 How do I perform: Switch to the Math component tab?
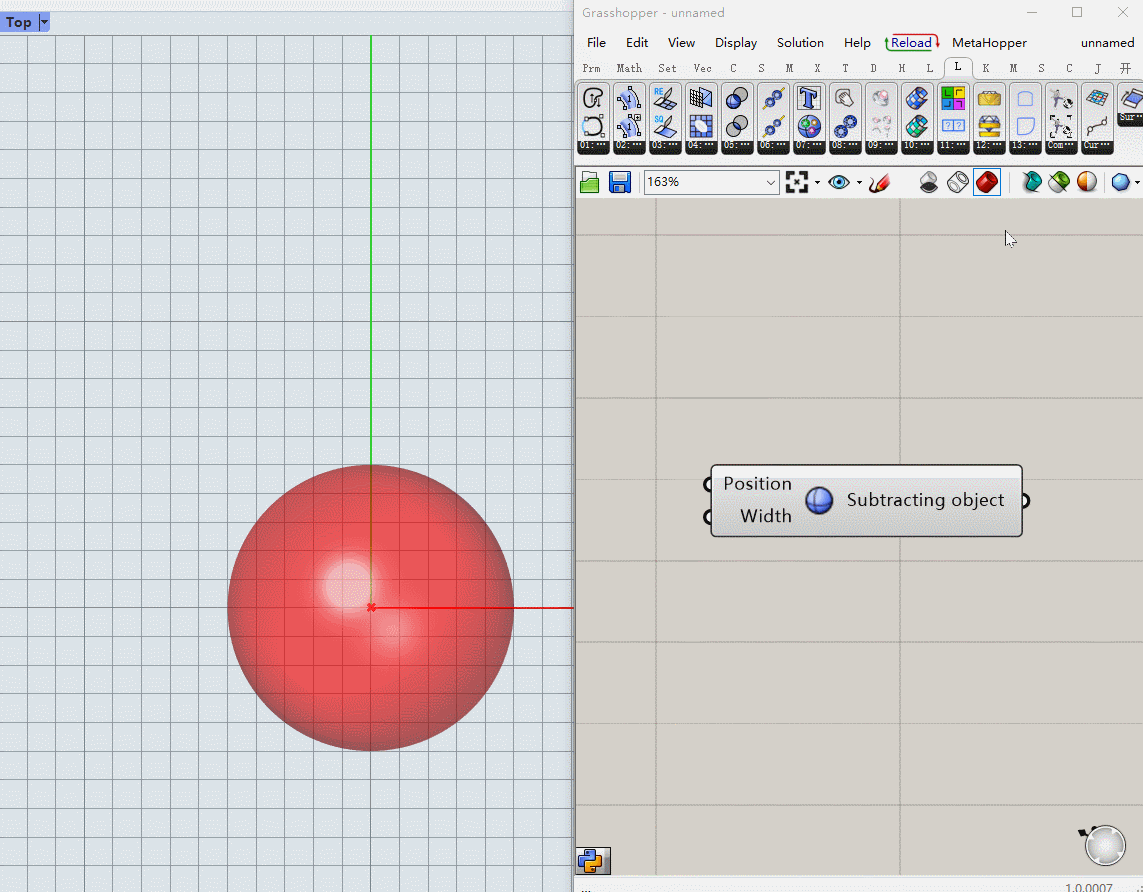(x=629, y=69)
